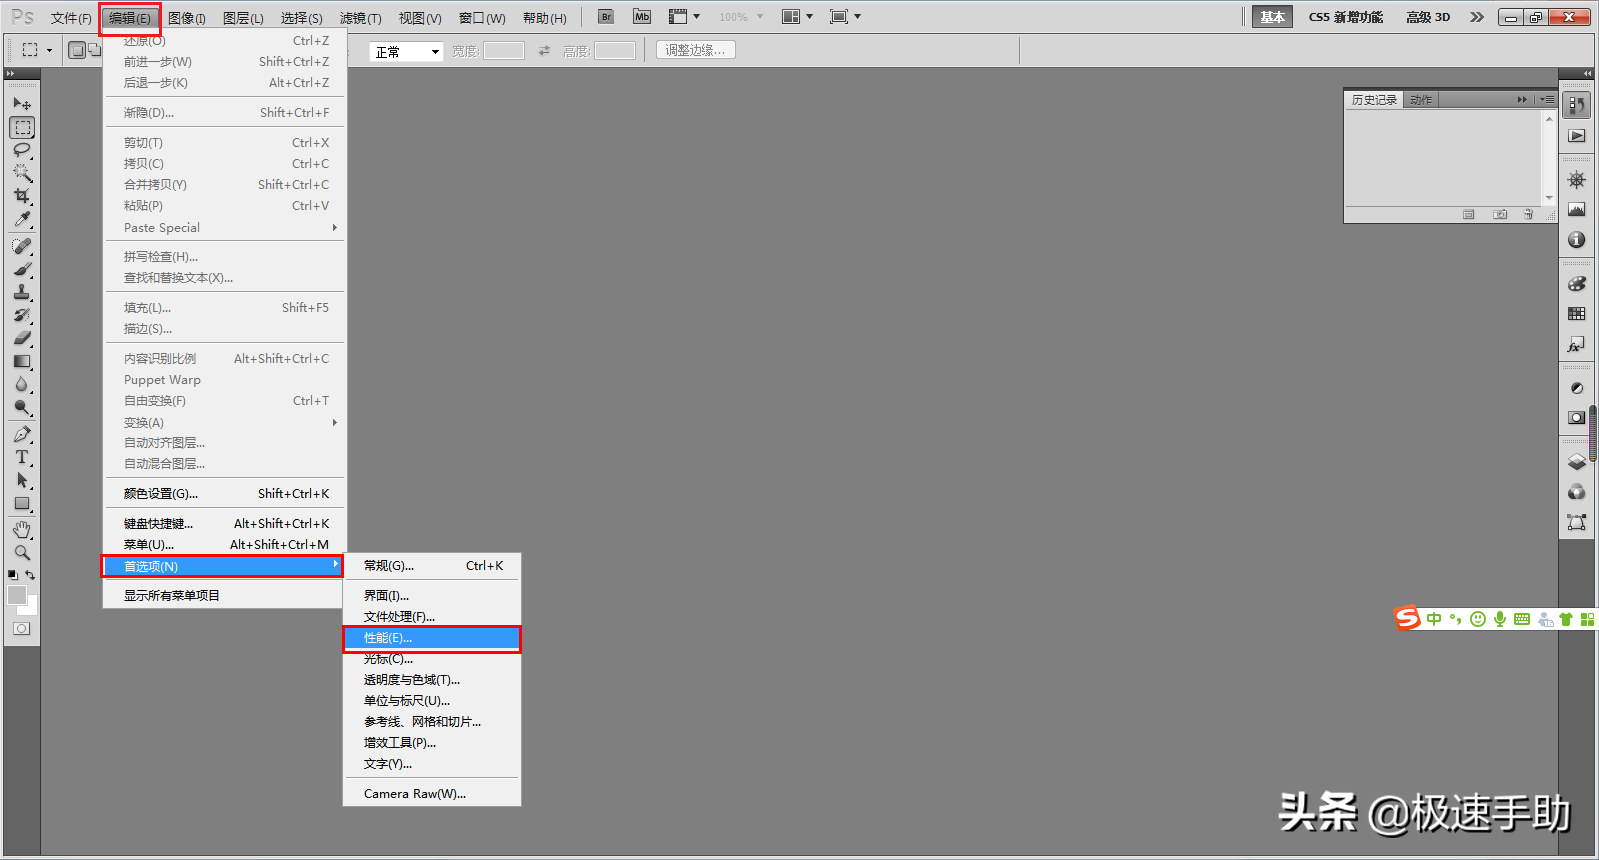Click the history panel delete trash icon
Screen dimensions: 1599x860
(1528, 215)
